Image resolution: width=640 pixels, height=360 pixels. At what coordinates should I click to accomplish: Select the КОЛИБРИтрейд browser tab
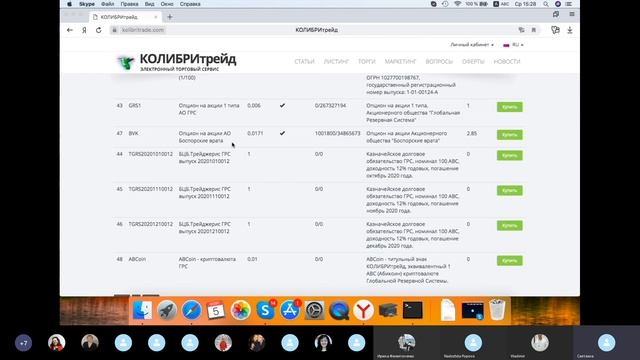pos(125,17)
